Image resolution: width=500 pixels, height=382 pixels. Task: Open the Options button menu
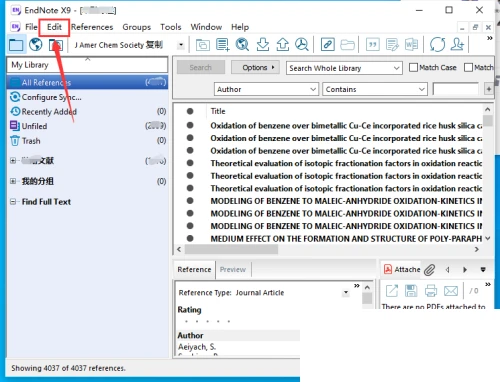click(255, 68)
